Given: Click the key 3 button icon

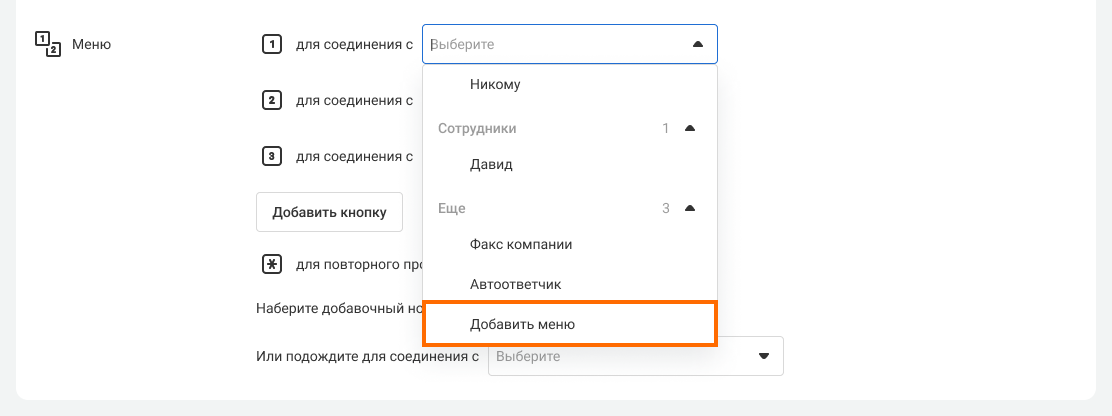Looking at the screenshot, I should (270, 156).
